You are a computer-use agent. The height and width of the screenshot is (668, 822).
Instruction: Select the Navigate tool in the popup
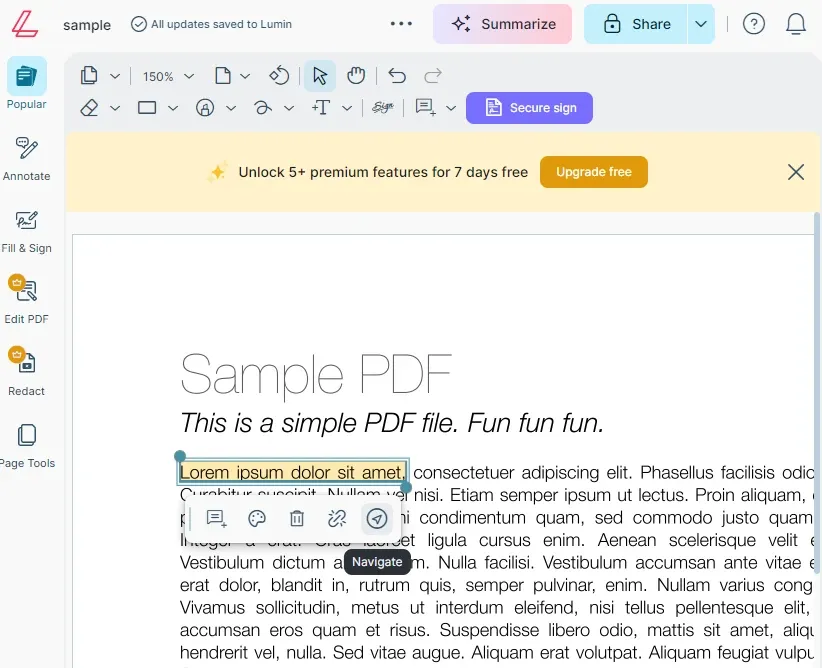[377, 518]
